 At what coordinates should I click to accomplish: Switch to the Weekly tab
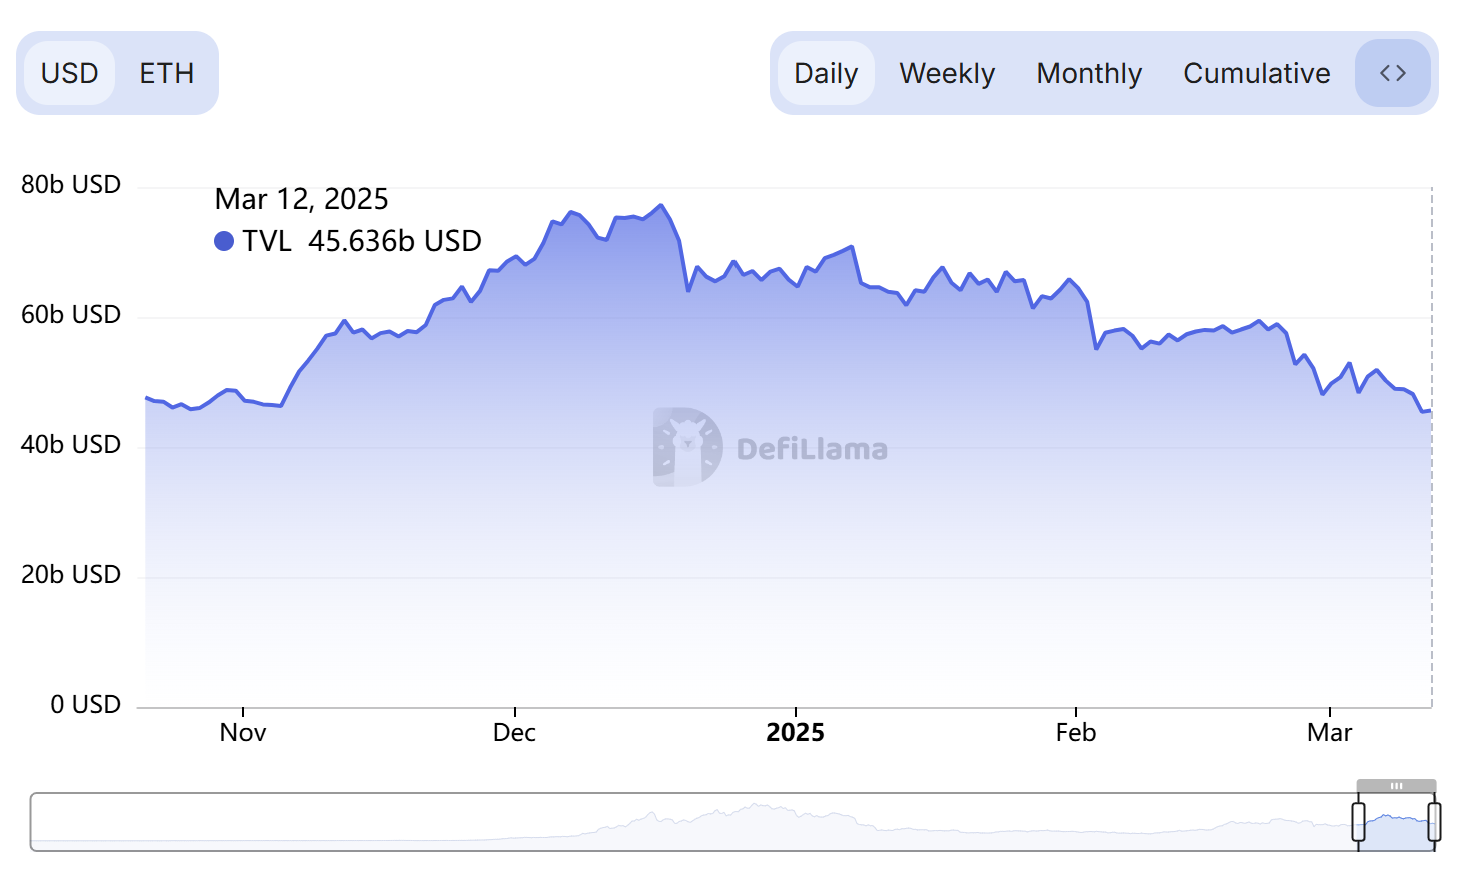(x=946, y=73)
